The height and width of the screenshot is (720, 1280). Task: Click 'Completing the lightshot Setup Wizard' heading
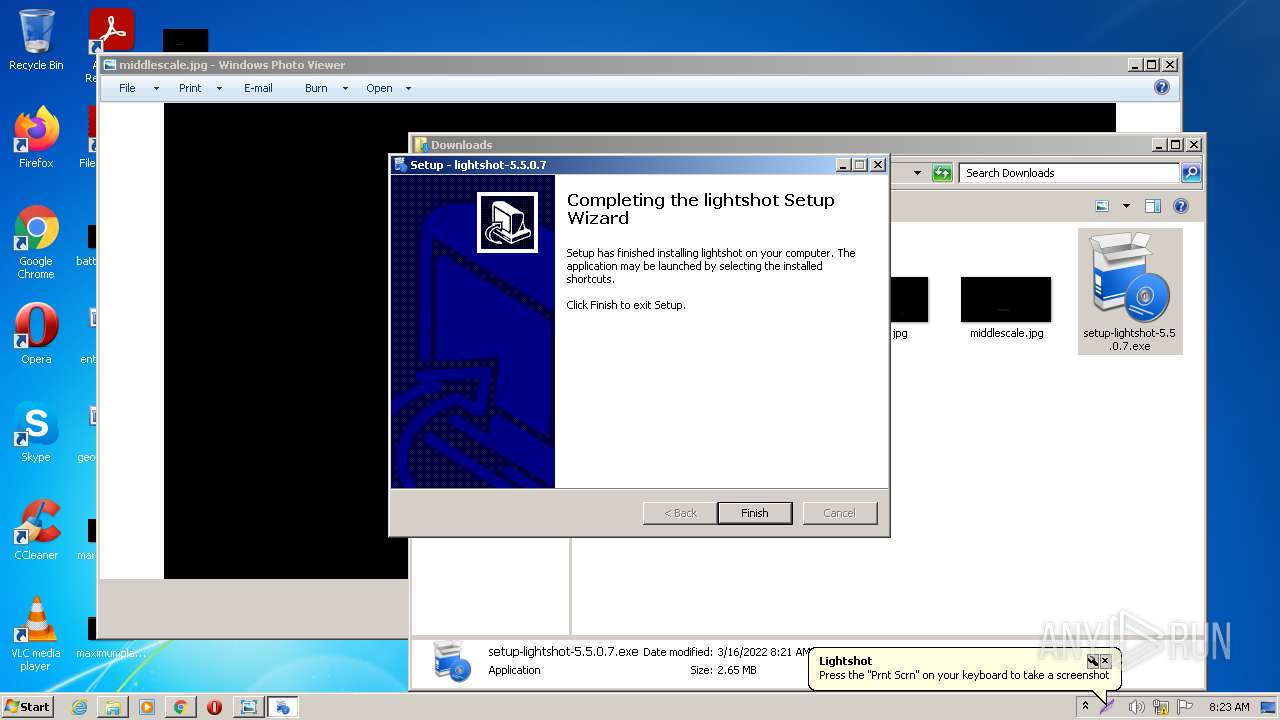click(700, 209)
